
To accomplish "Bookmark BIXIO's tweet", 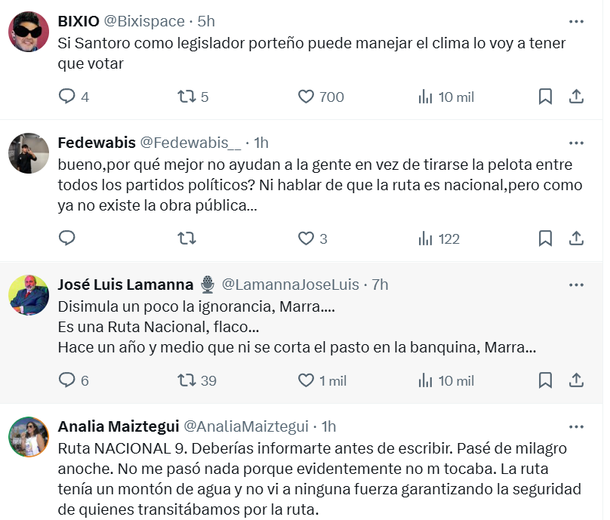I will [x=545, y=97].
